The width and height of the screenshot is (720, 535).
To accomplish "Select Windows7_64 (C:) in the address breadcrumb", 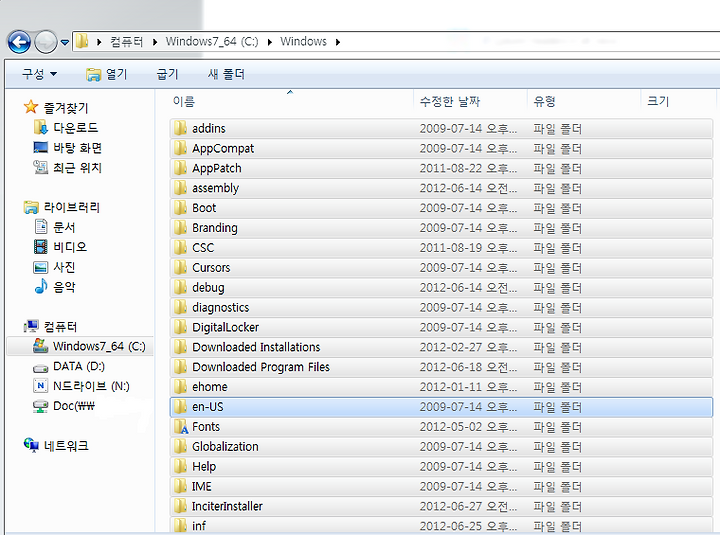I will pos(212,42).
